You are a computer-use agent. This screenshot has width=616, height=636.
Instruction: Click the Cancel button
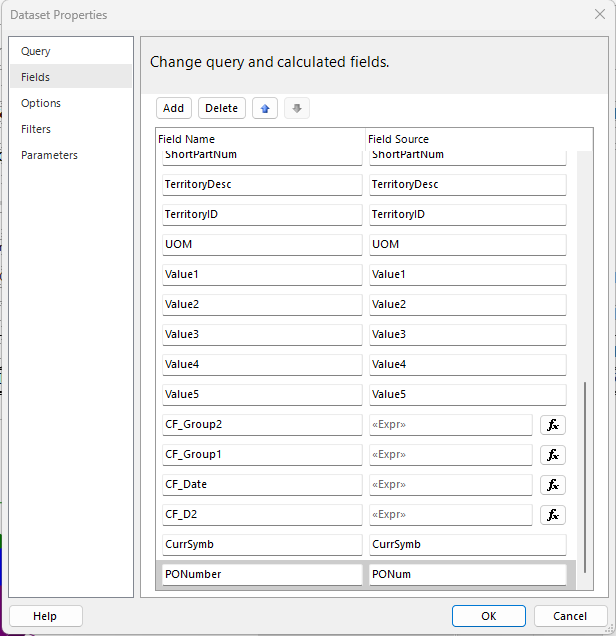(x=570, y=616)
